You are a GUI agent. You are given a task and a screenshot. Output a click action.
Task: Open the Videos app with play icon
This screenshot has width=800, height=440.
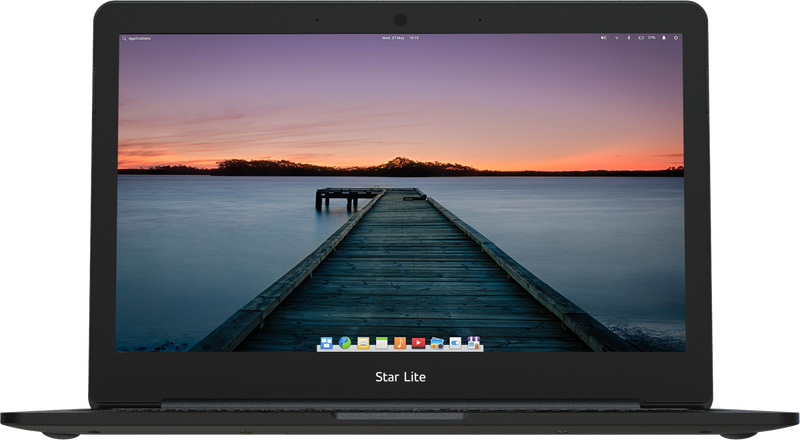pyautogui.click(x=418, y=343)
